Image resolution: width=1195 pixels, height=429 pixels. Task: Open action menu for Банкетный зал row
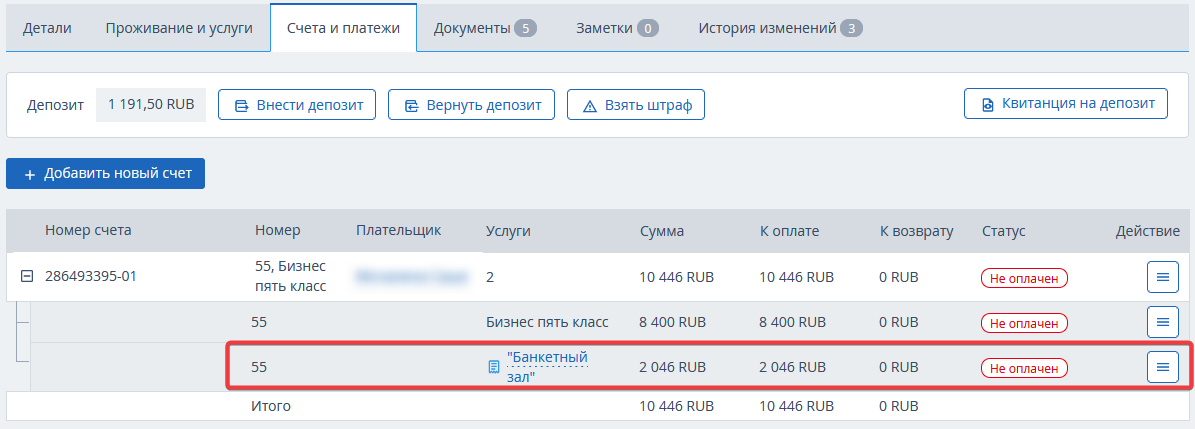pos(1162,367)
